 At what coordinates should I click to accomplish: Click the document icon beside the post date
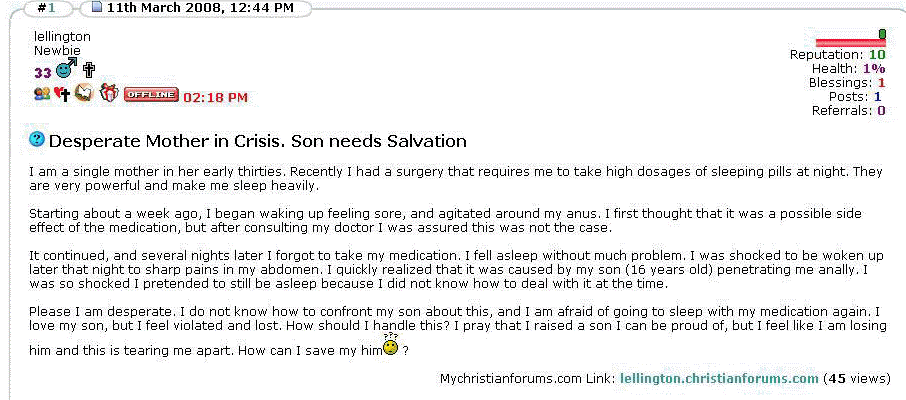coord(97,8)
